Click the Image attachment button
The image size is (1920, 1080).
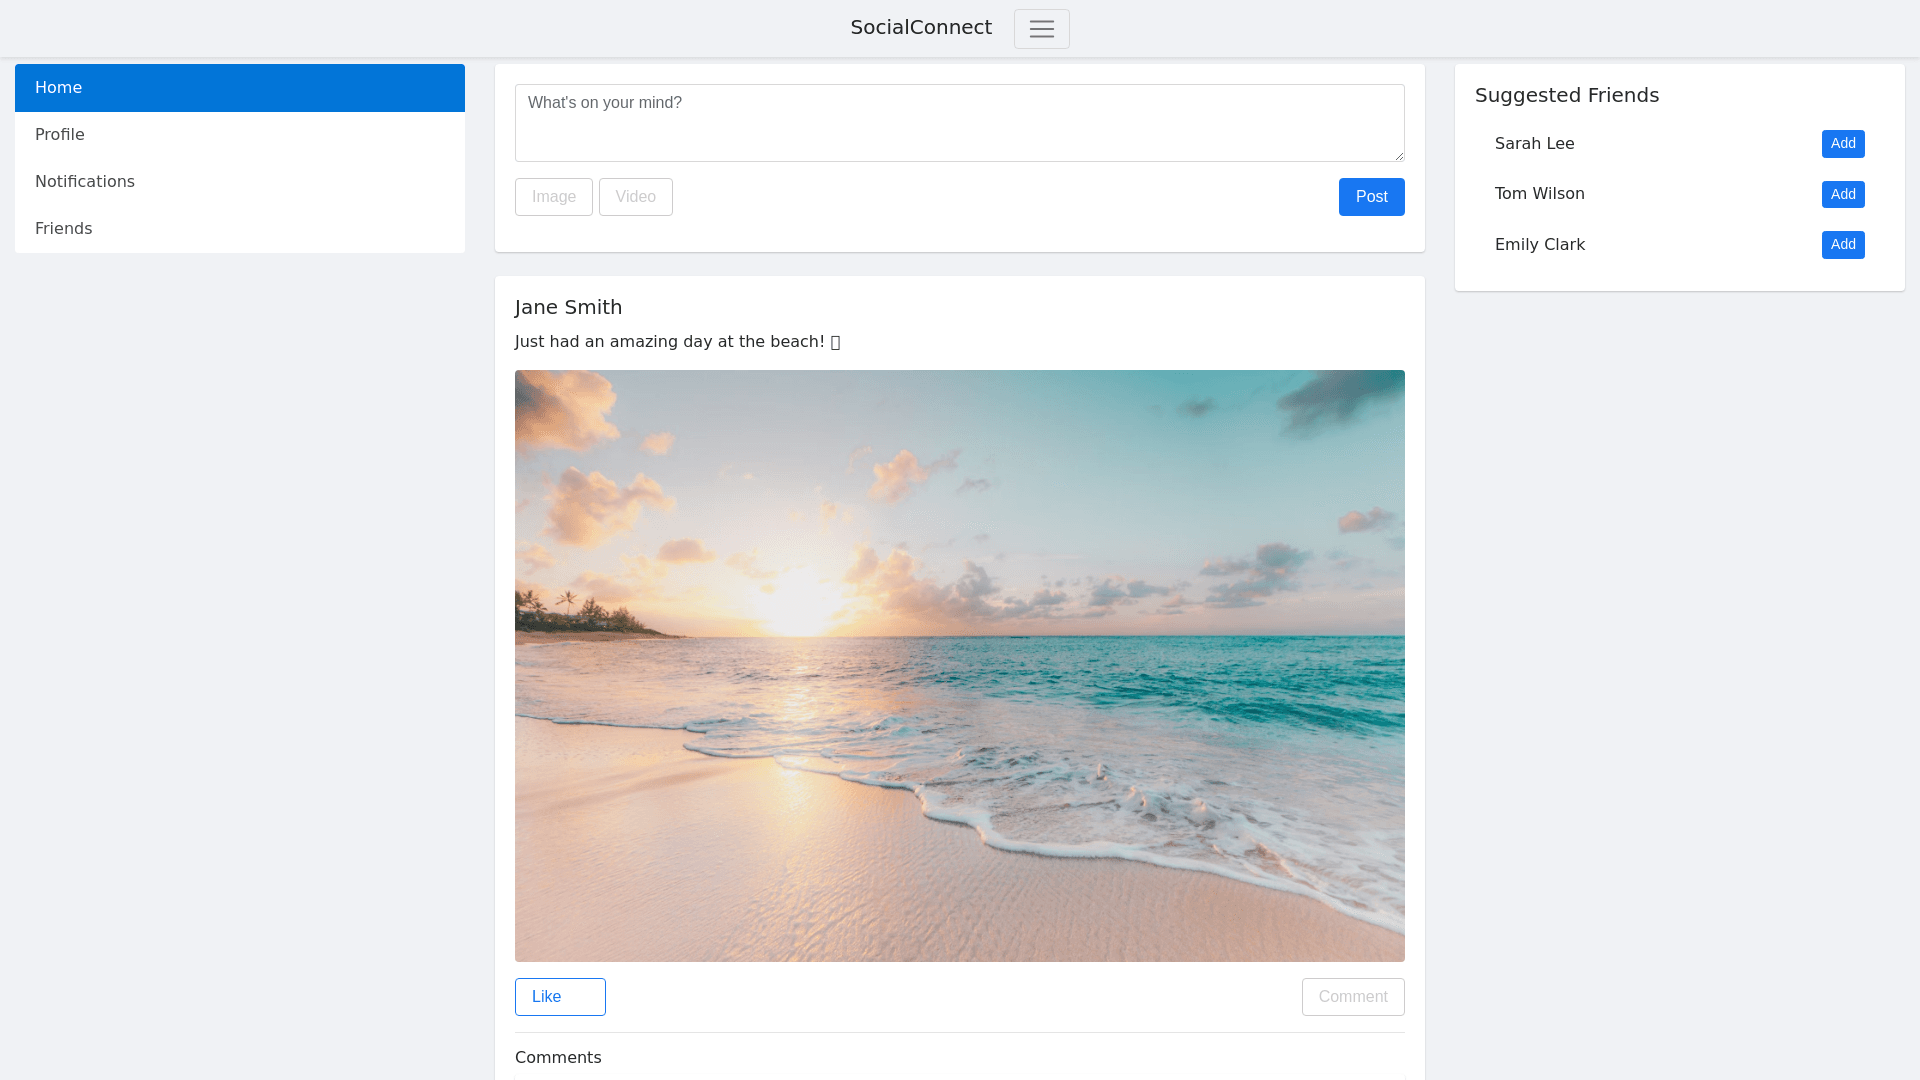click(553, 197)
